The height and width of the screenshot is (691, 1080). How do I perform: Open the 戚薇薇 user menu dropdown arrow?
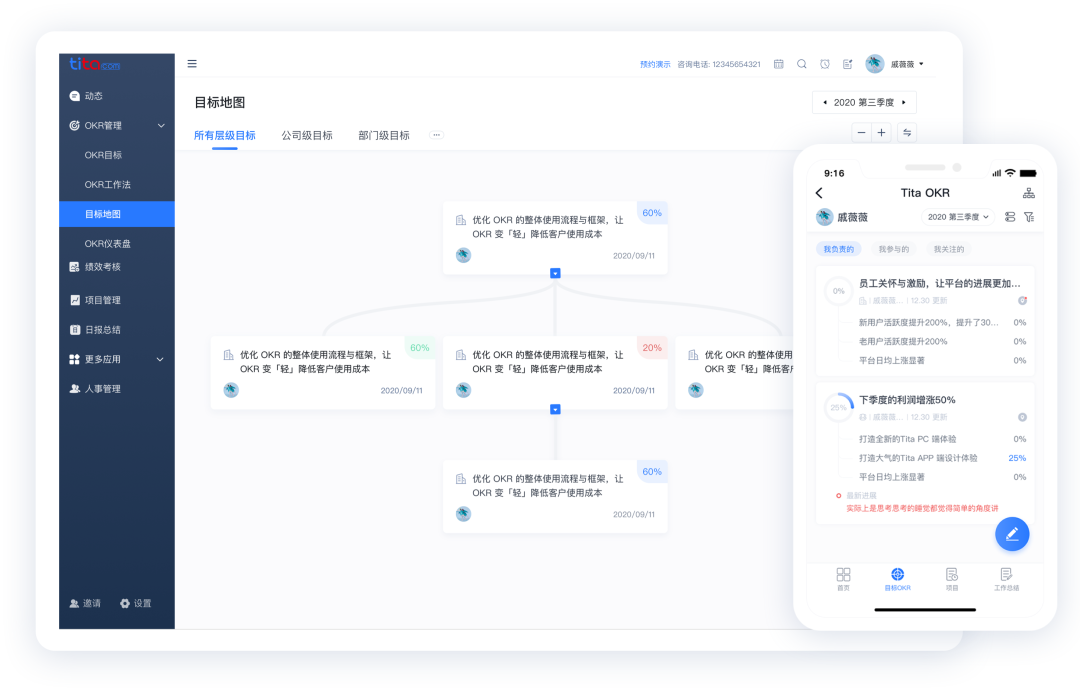click(x=922, y=64)
